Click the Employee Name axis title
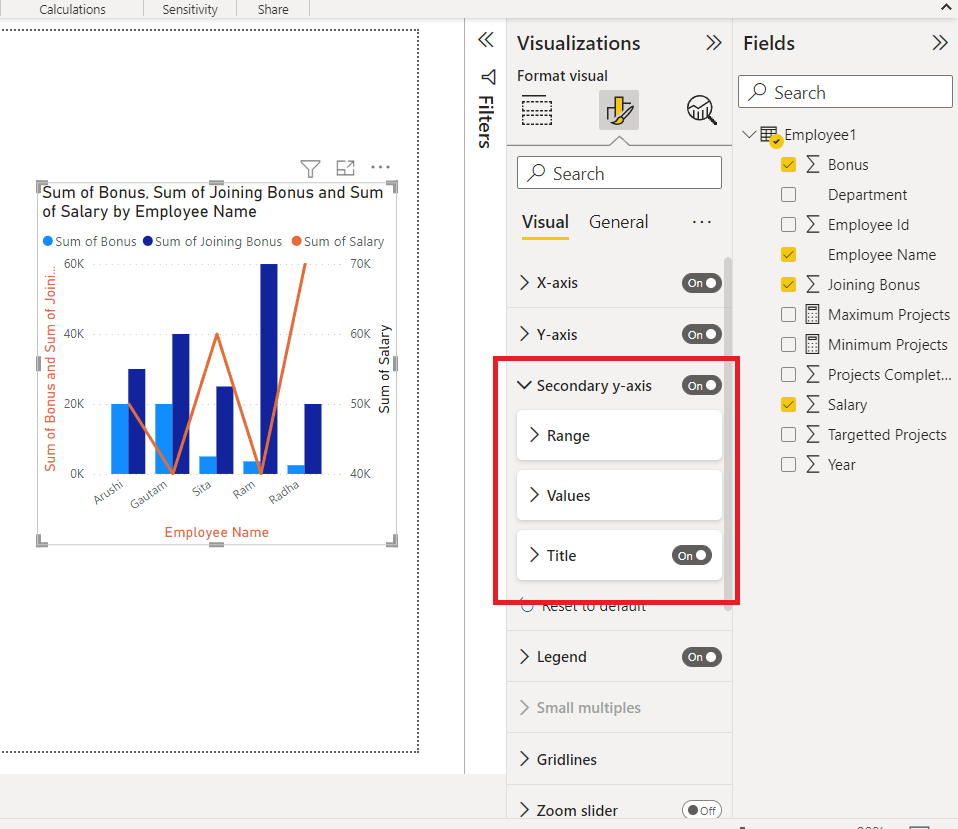 pyautogui.click(x=216, y=532)
